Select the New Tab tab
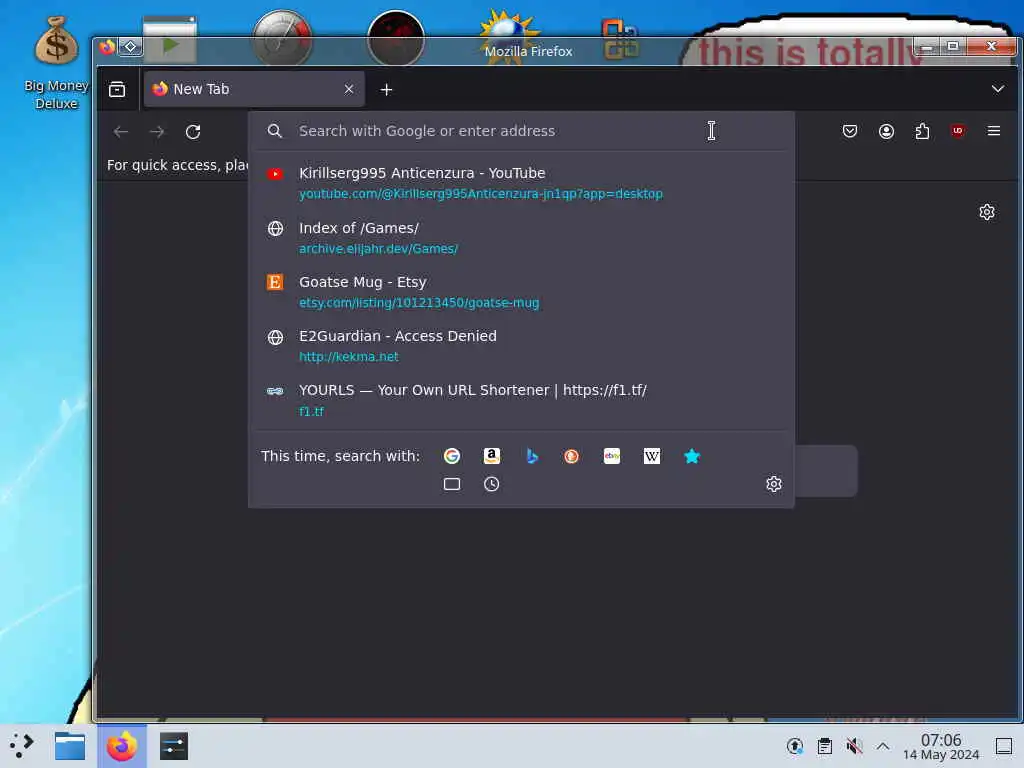This screenshot has height=768, width=1024. [253, 89]
